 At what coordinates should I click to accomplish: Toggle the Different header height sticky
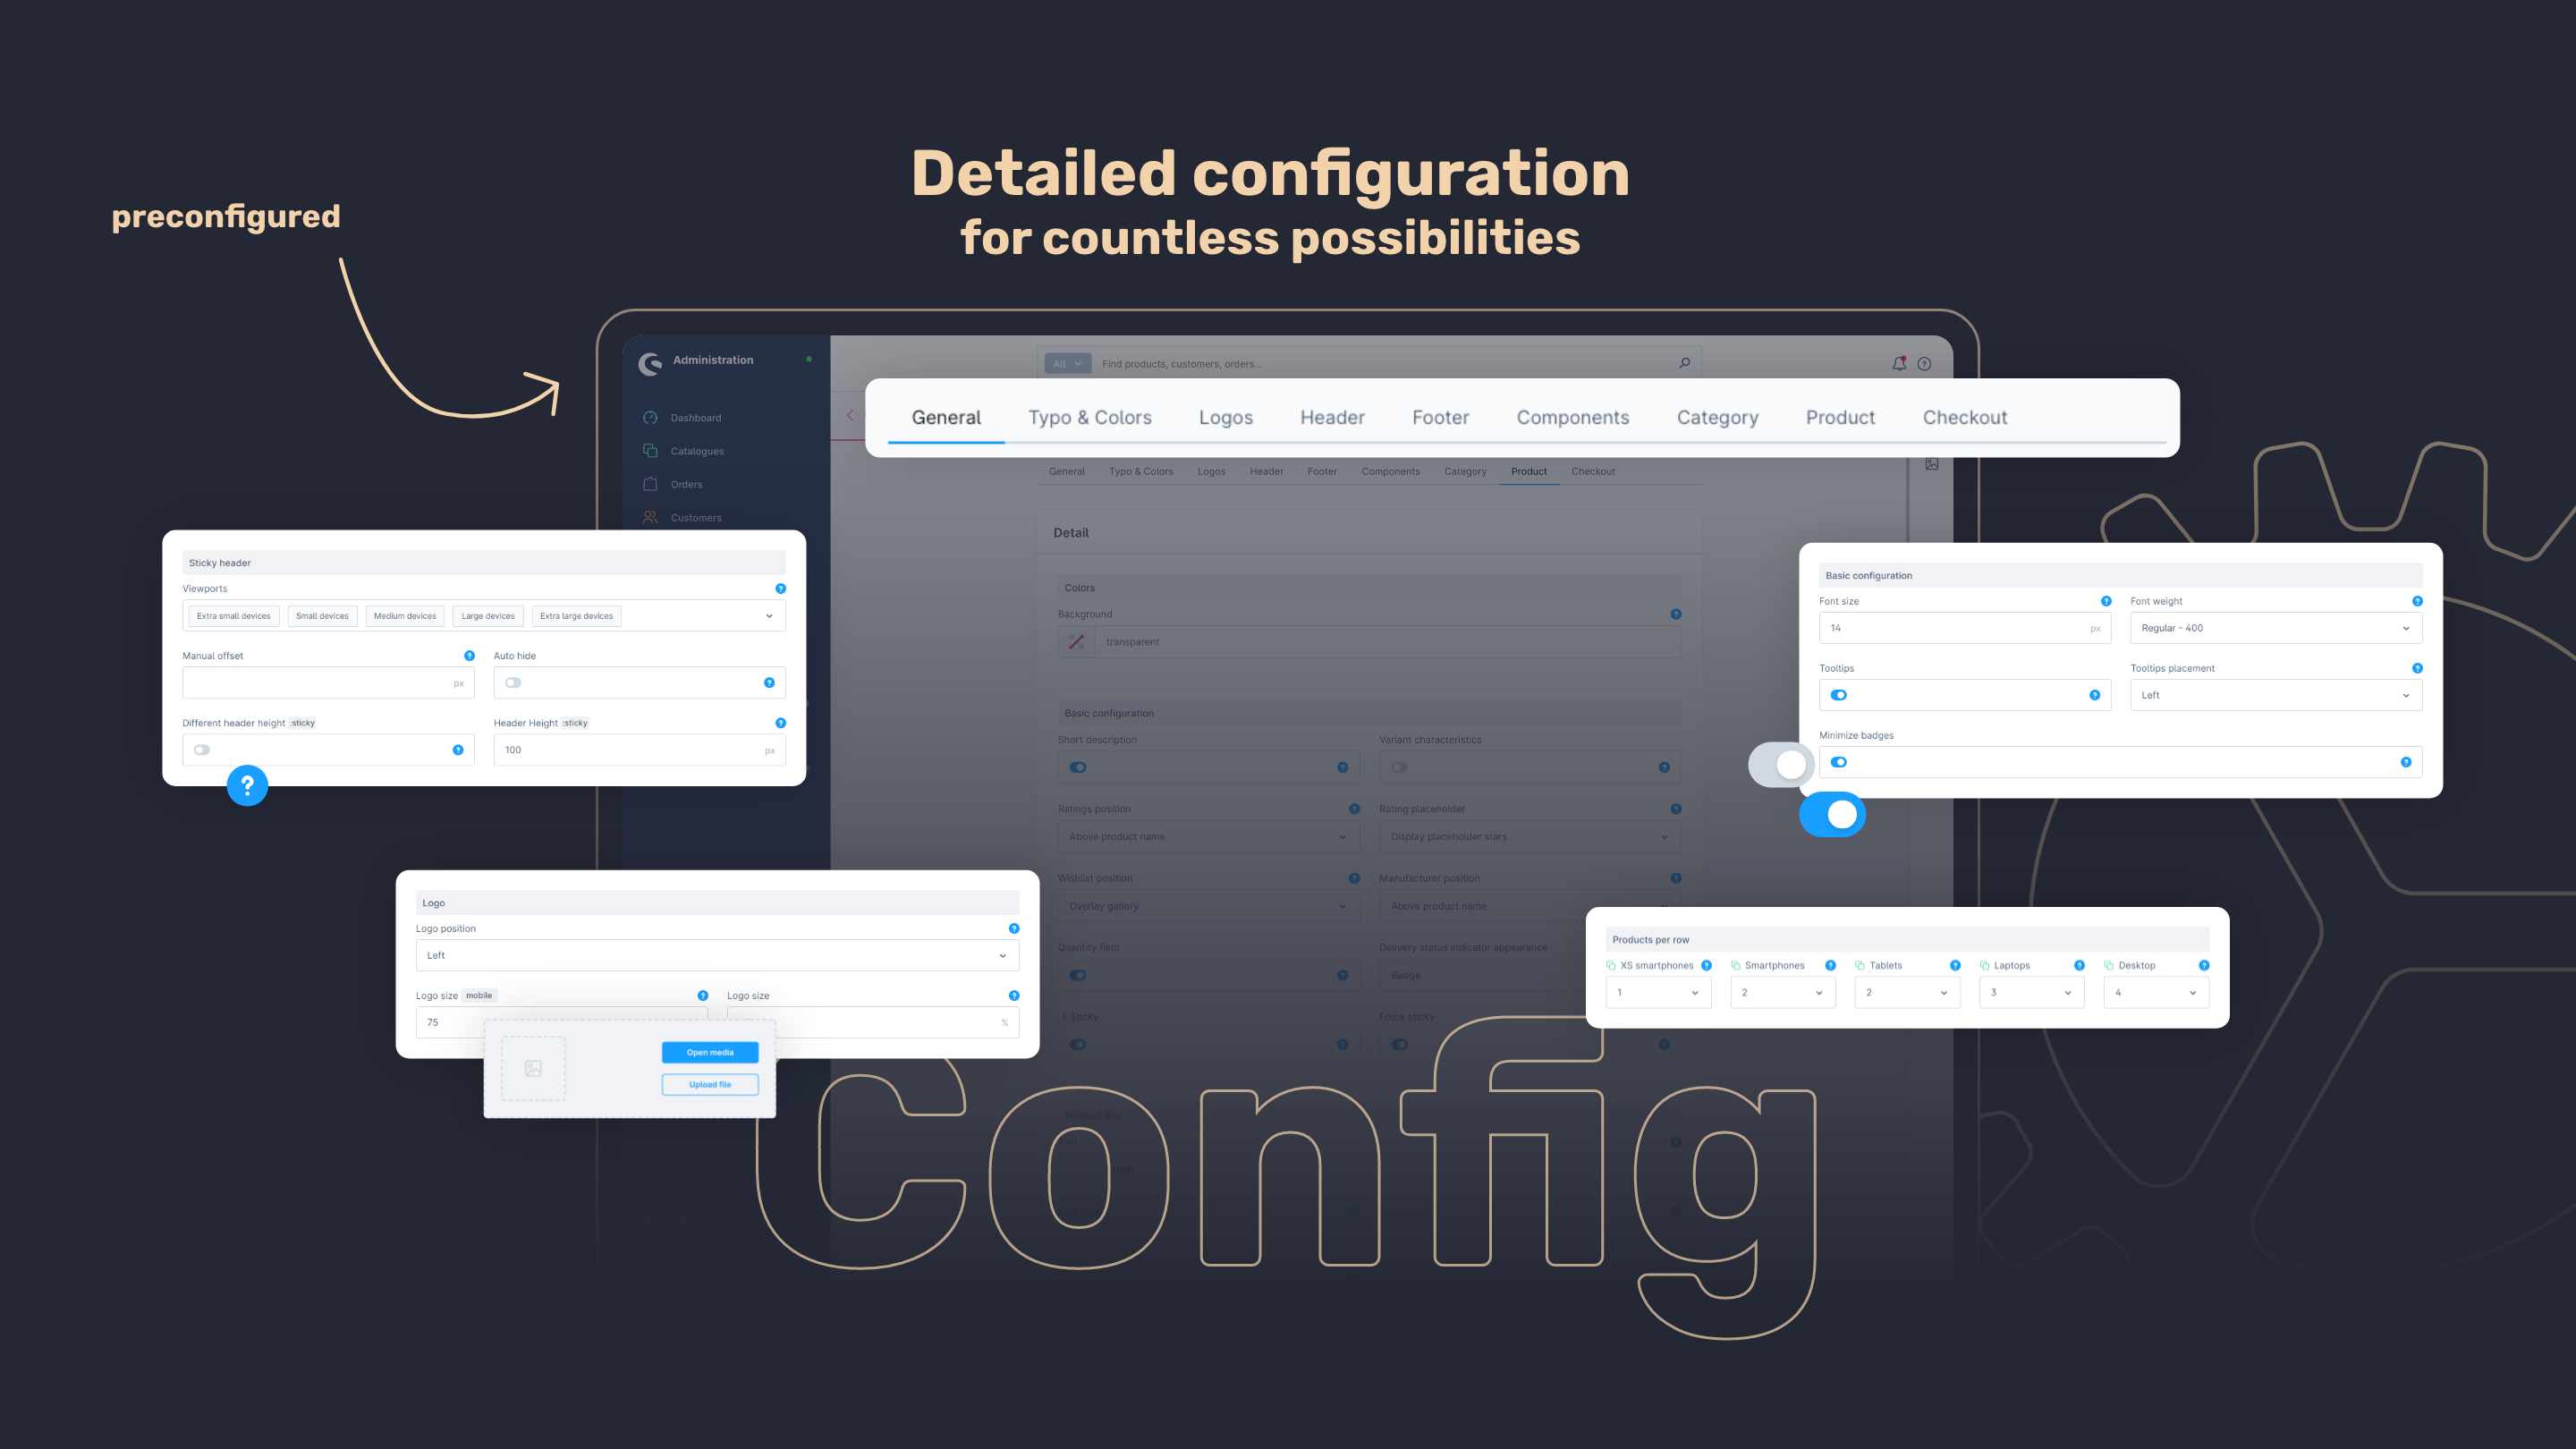pos(203,749)
